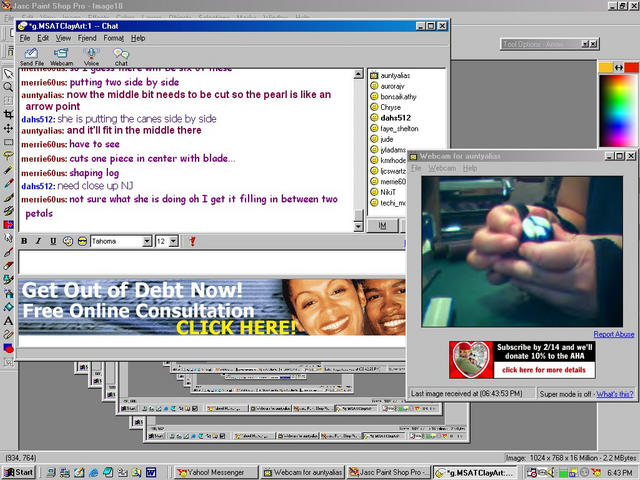
Task: Click the Report Abuse link
Action: point(613,334)
